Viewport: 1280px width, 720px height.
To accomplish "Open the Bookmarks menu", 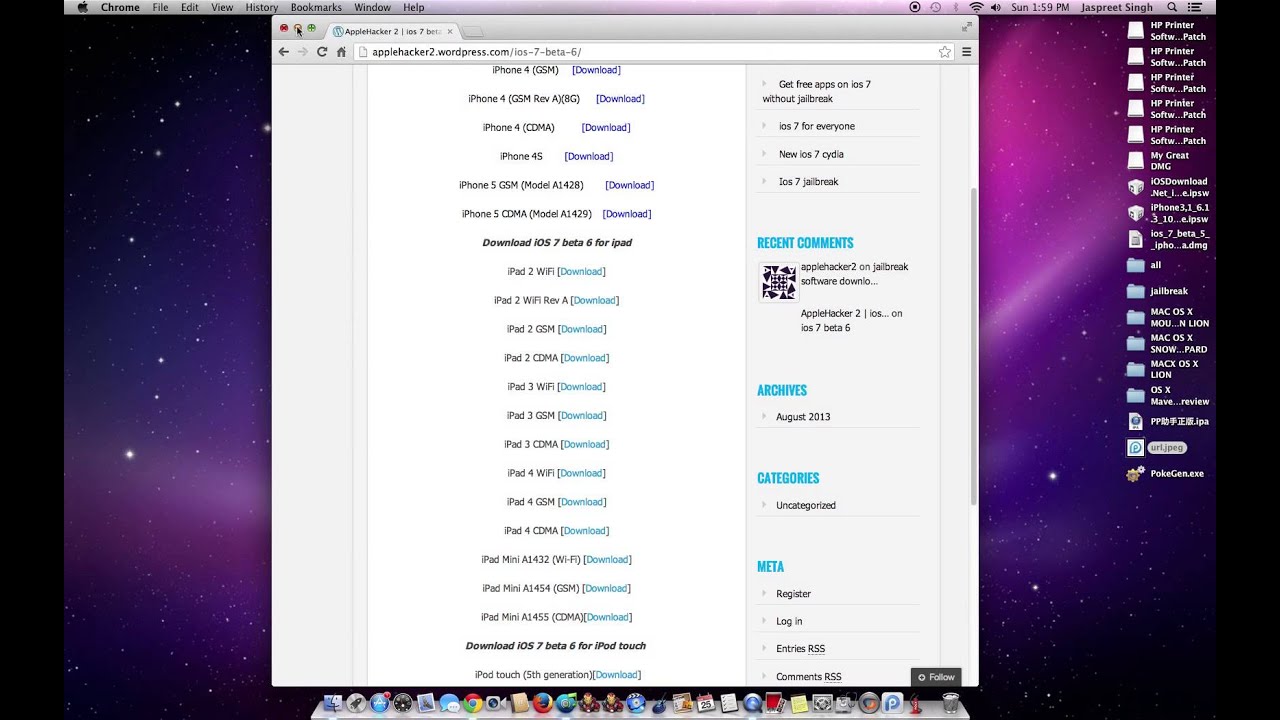I will click(316, 7).
